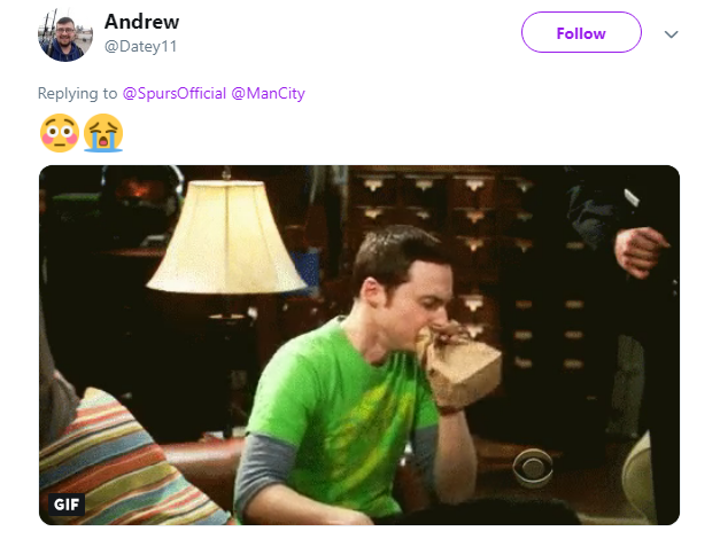Click the Follow button
This screenshot has width=720, height=539.
coord(581,33)
